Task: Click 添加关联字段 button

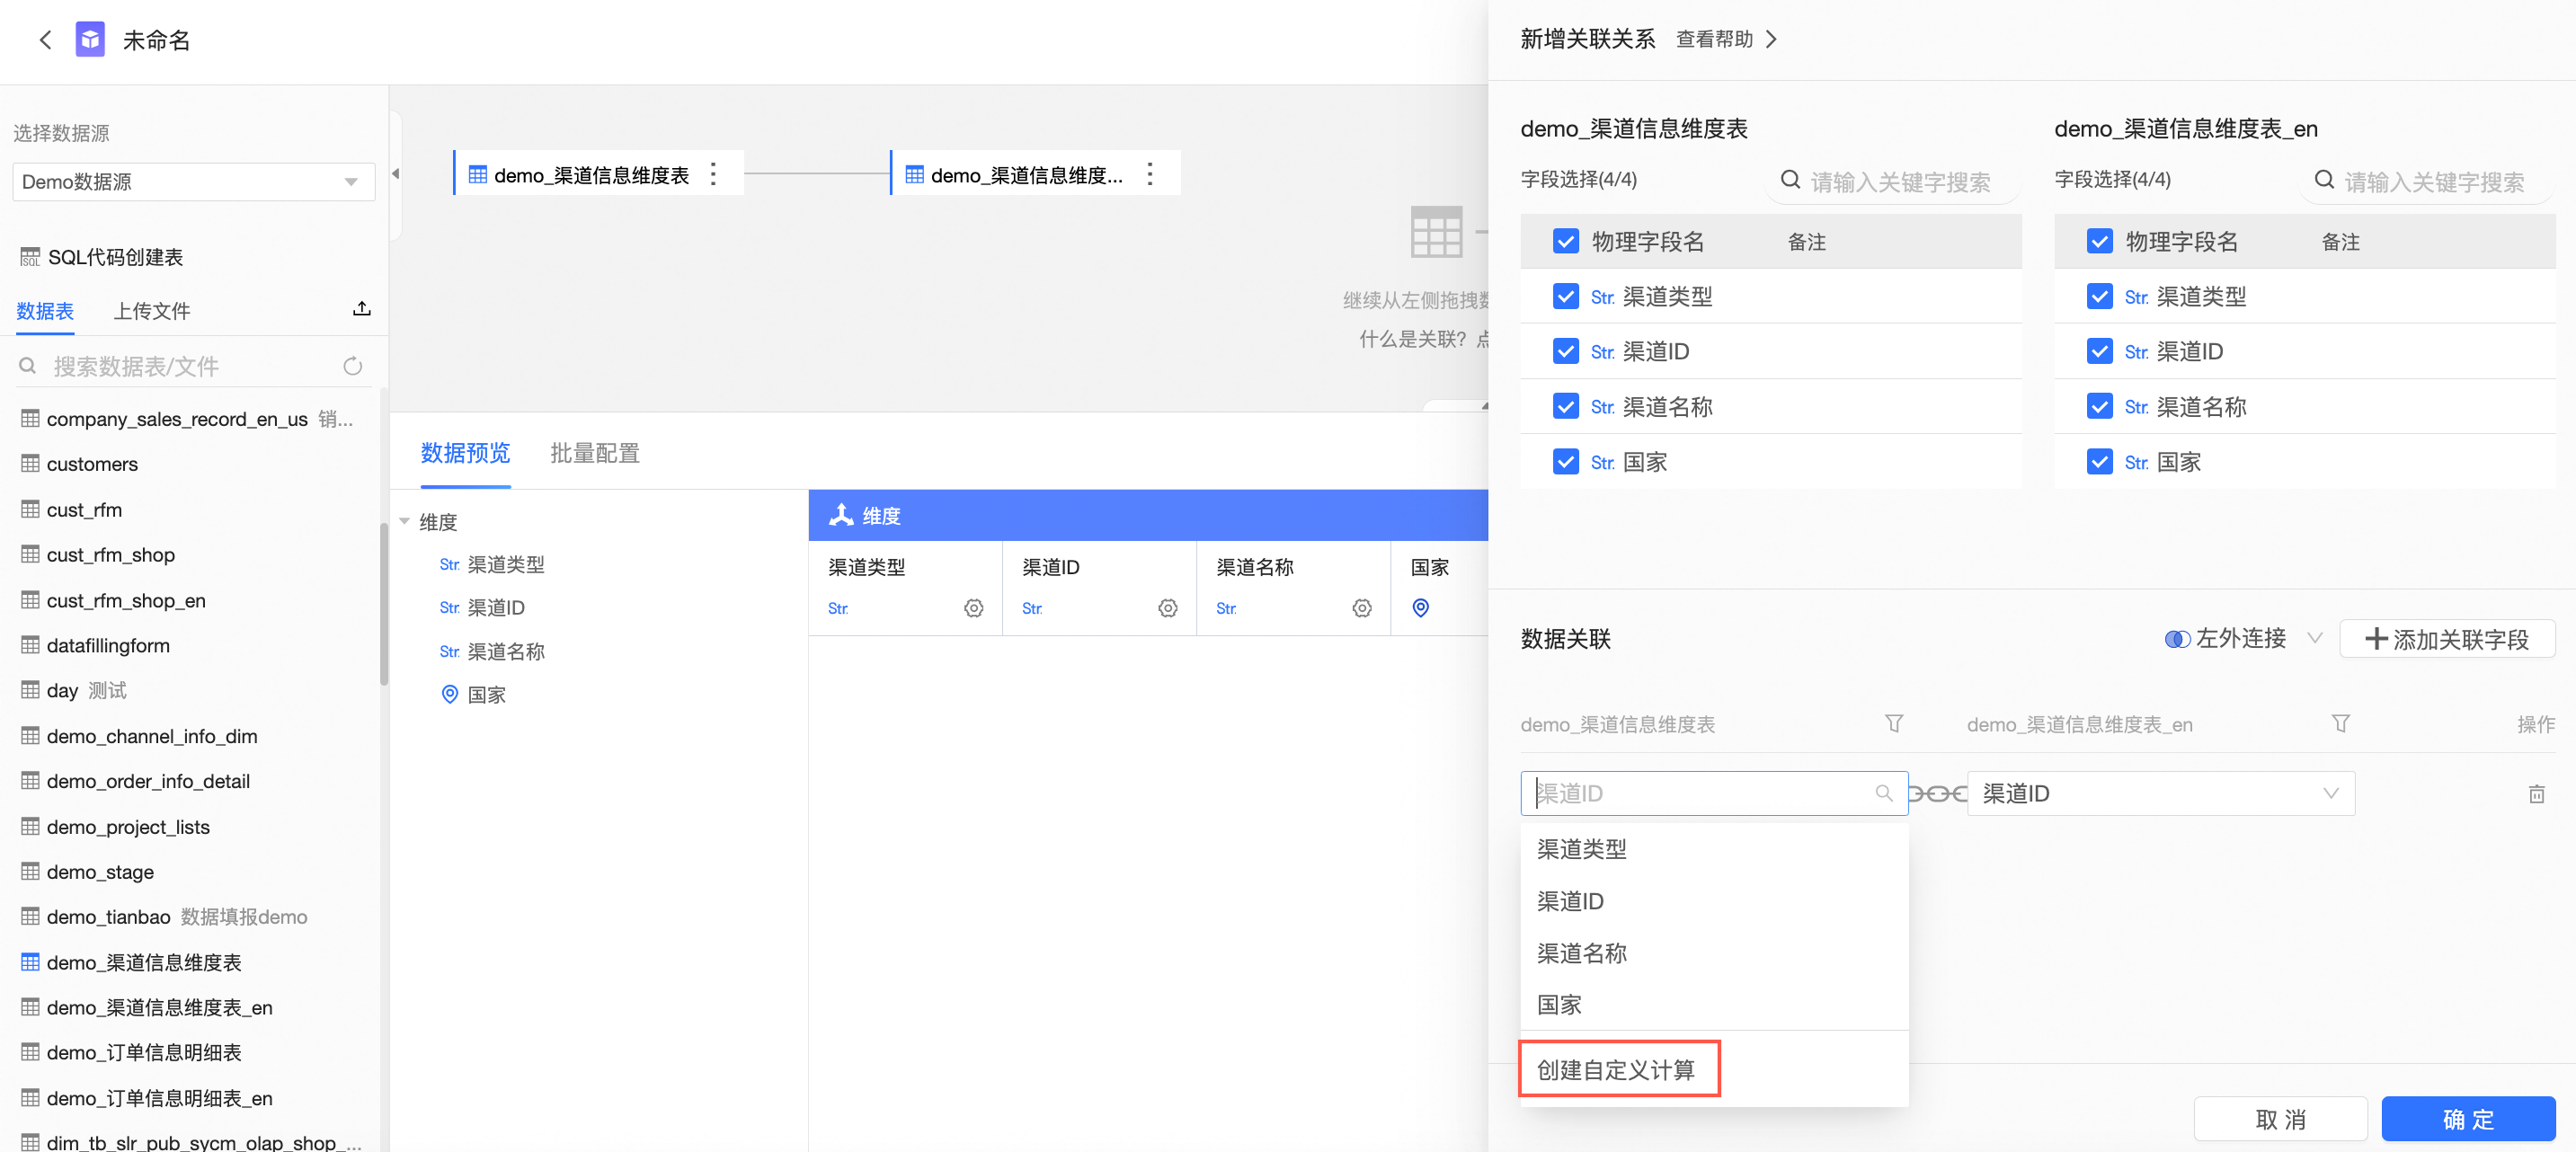Action: [x=2447, y=639]
